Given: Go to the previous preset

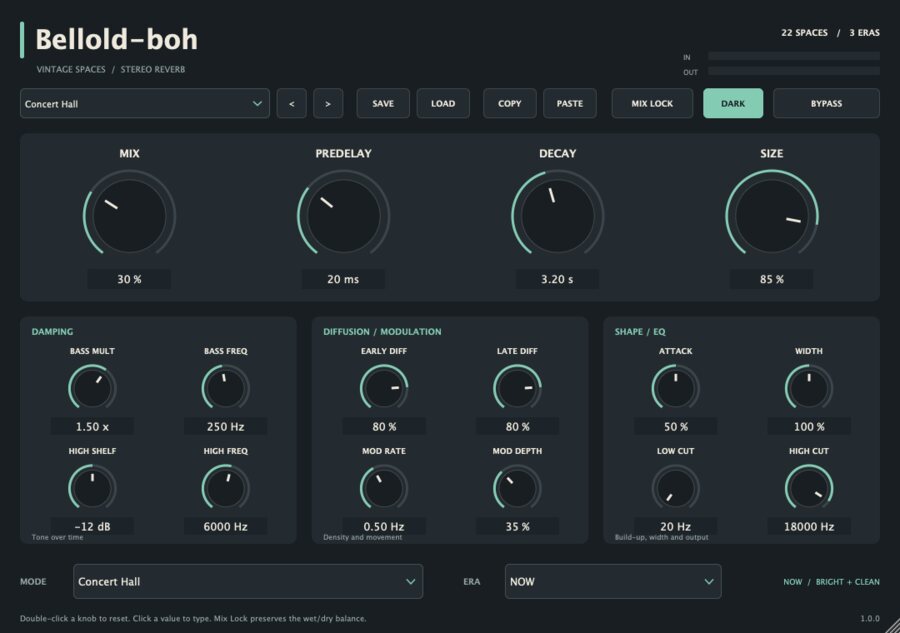Looking at the screenshot, I should [x=292, y=103].
